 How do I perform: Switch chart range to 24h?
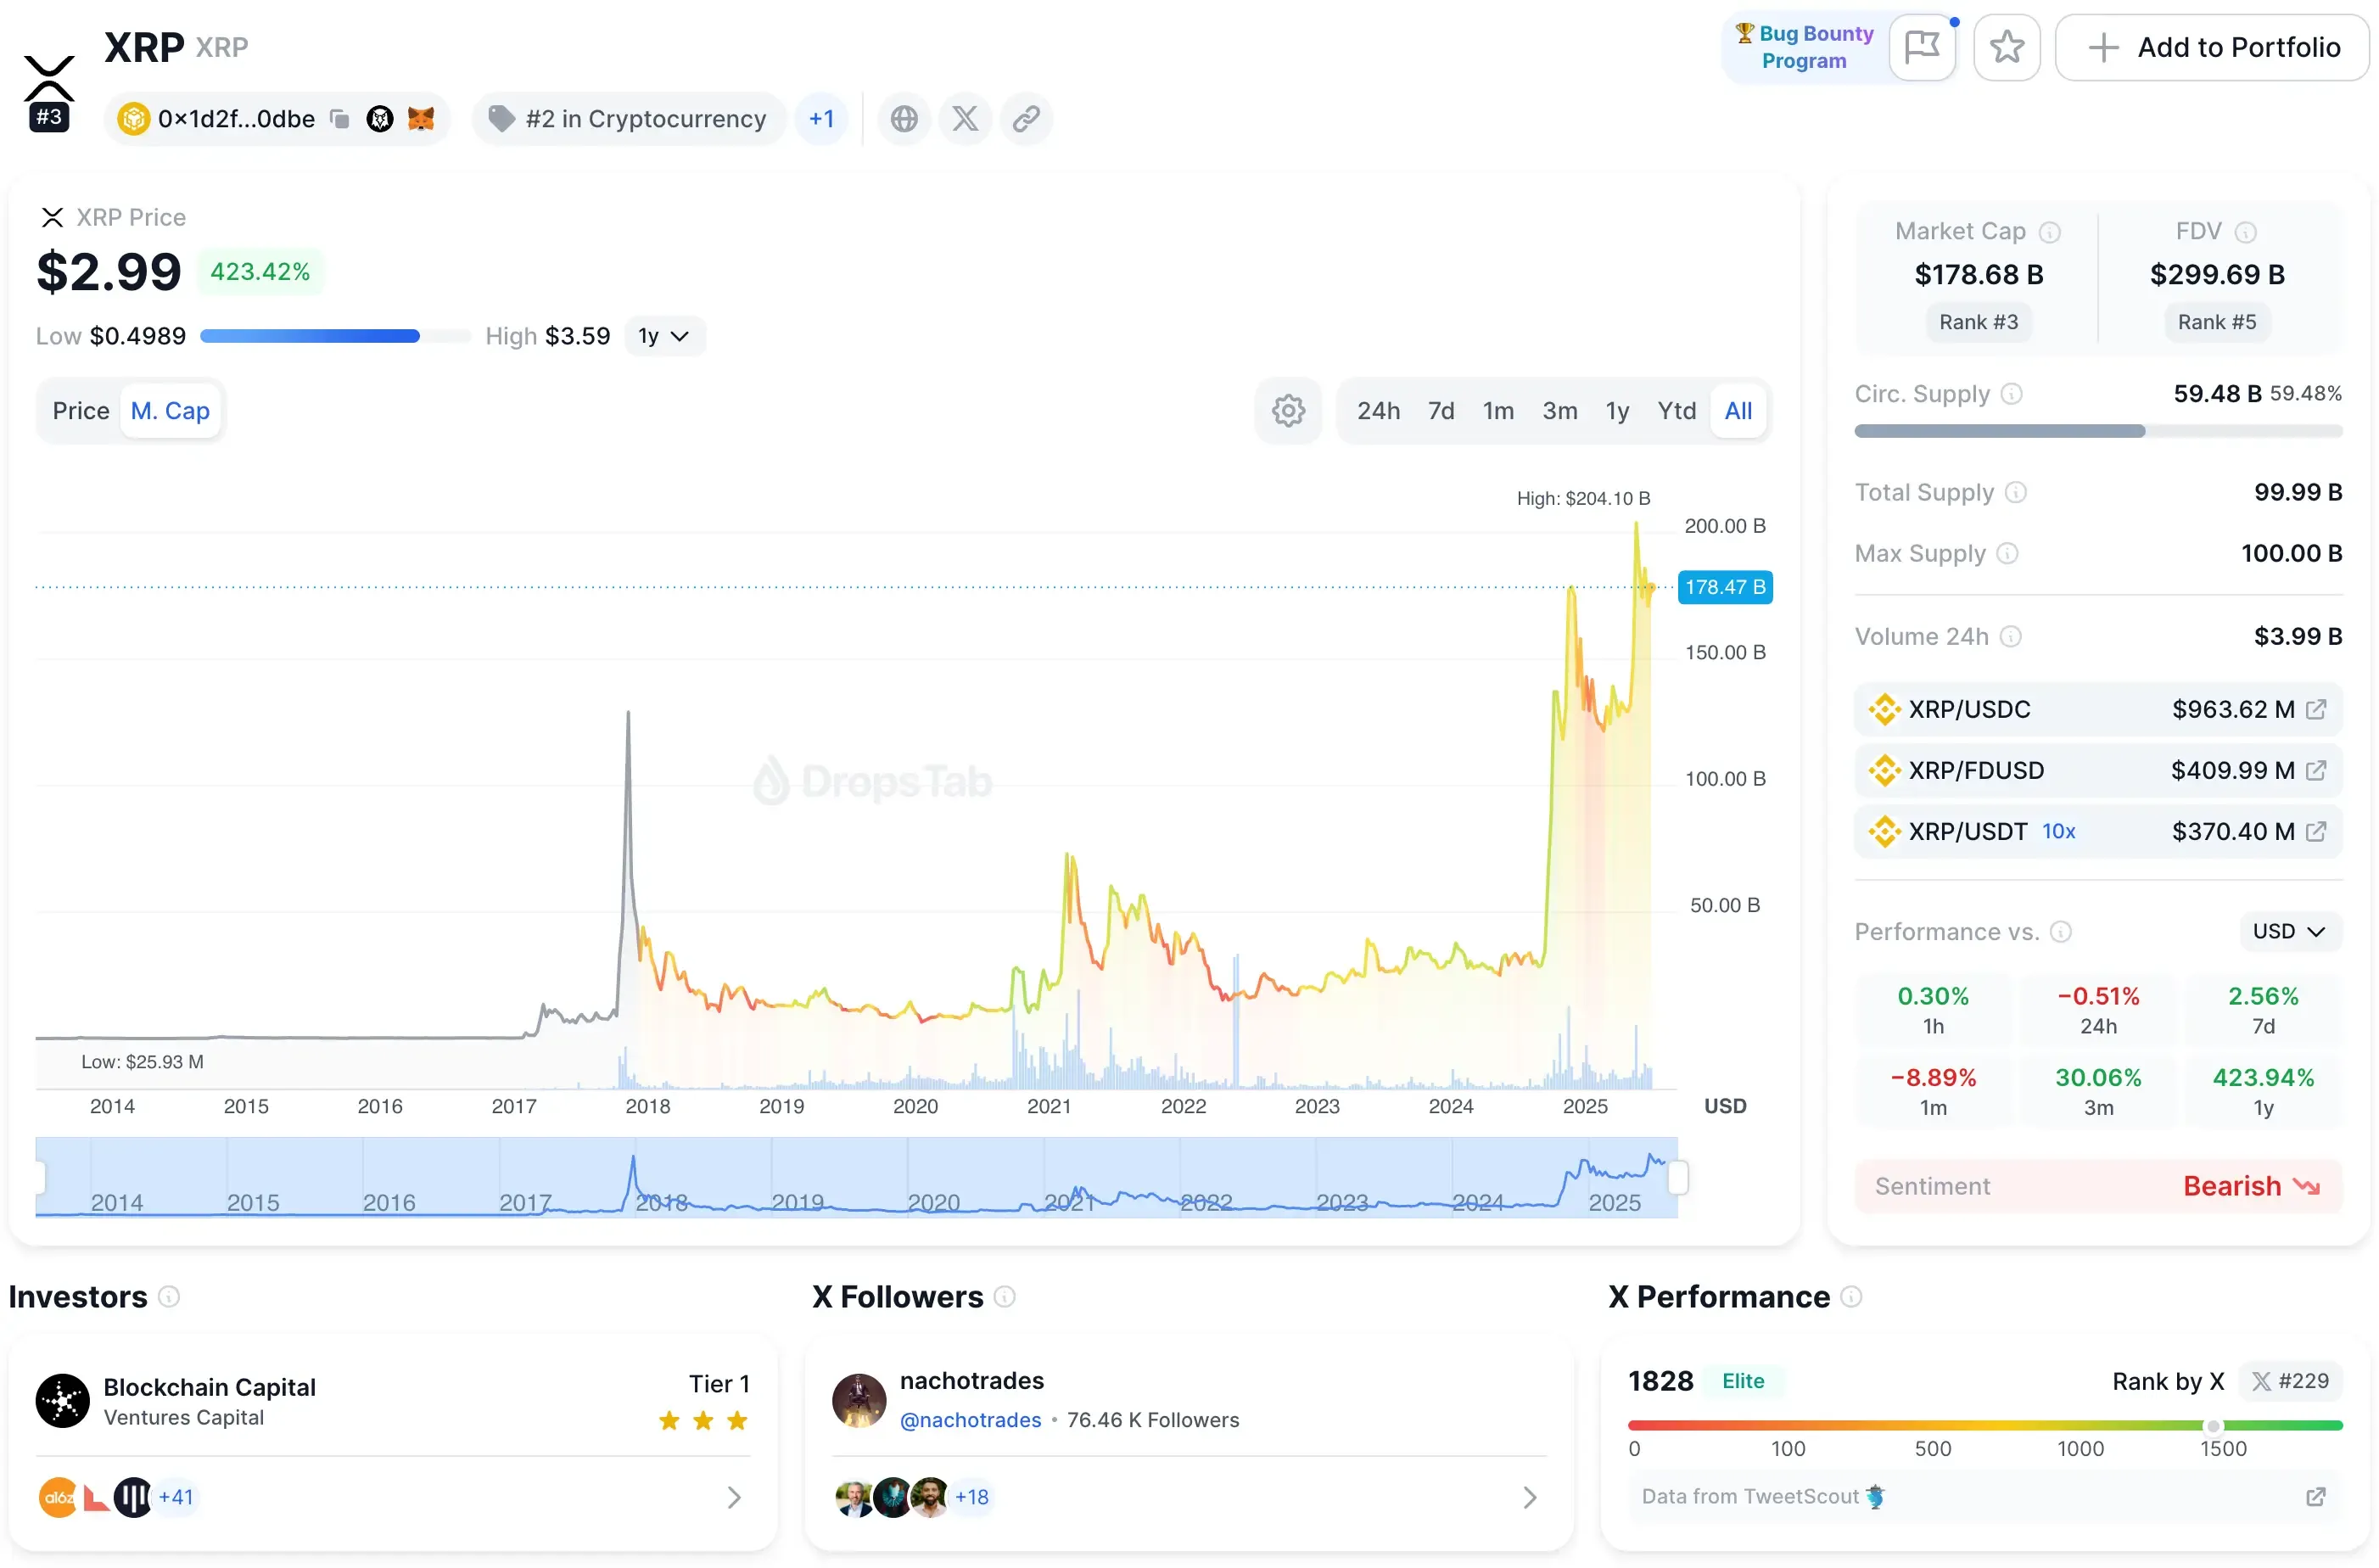pyautogui.click(x=1378, y=410)
